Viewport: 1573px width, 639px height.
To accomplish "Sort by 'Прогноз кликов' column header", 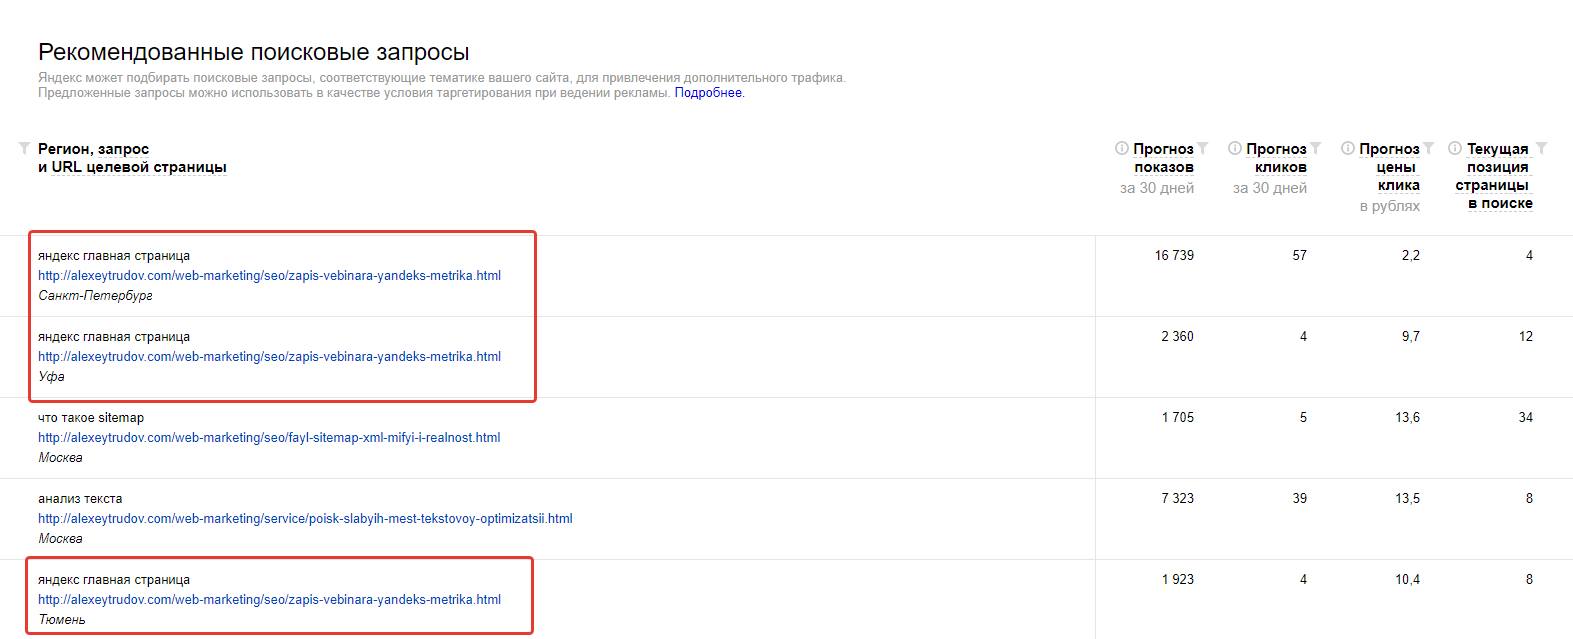I will point(1278,158).
